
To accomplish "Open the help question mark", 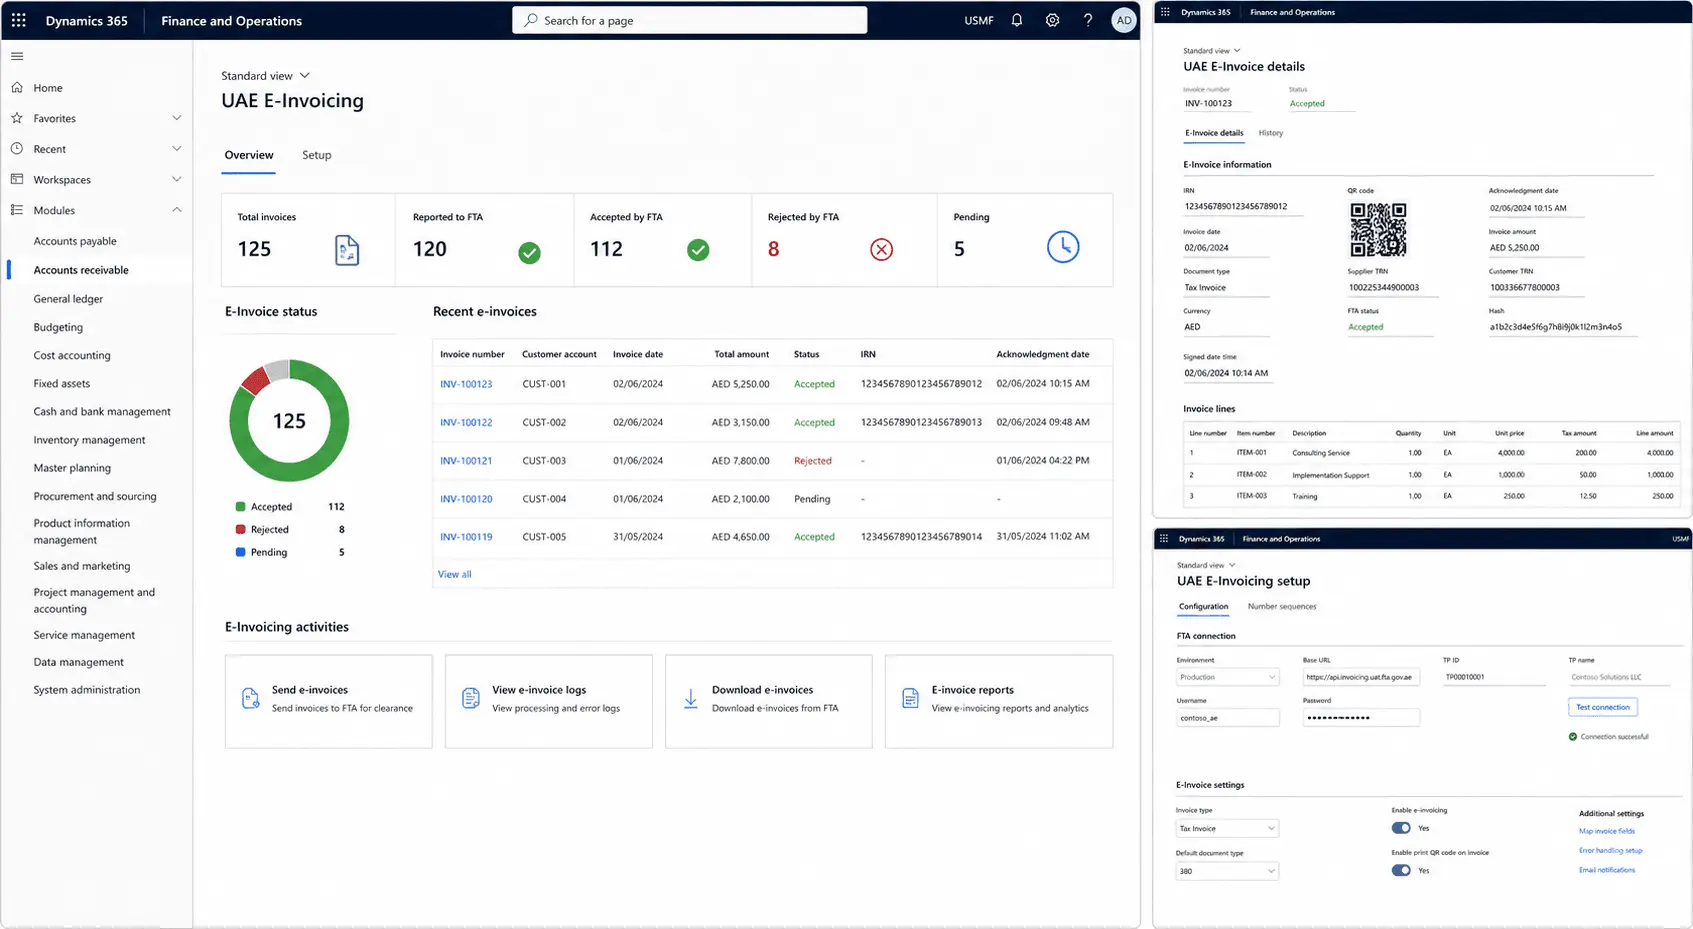I will pos(1088,20).
